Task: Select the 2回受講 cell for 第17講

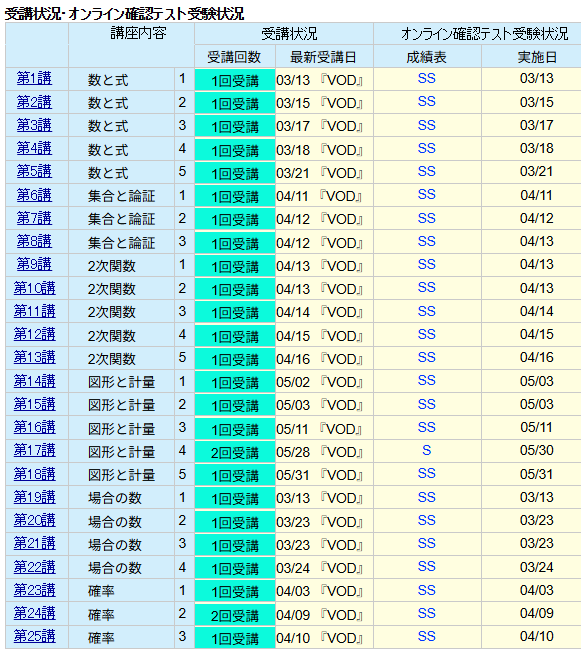Action: tap(235, 451)
